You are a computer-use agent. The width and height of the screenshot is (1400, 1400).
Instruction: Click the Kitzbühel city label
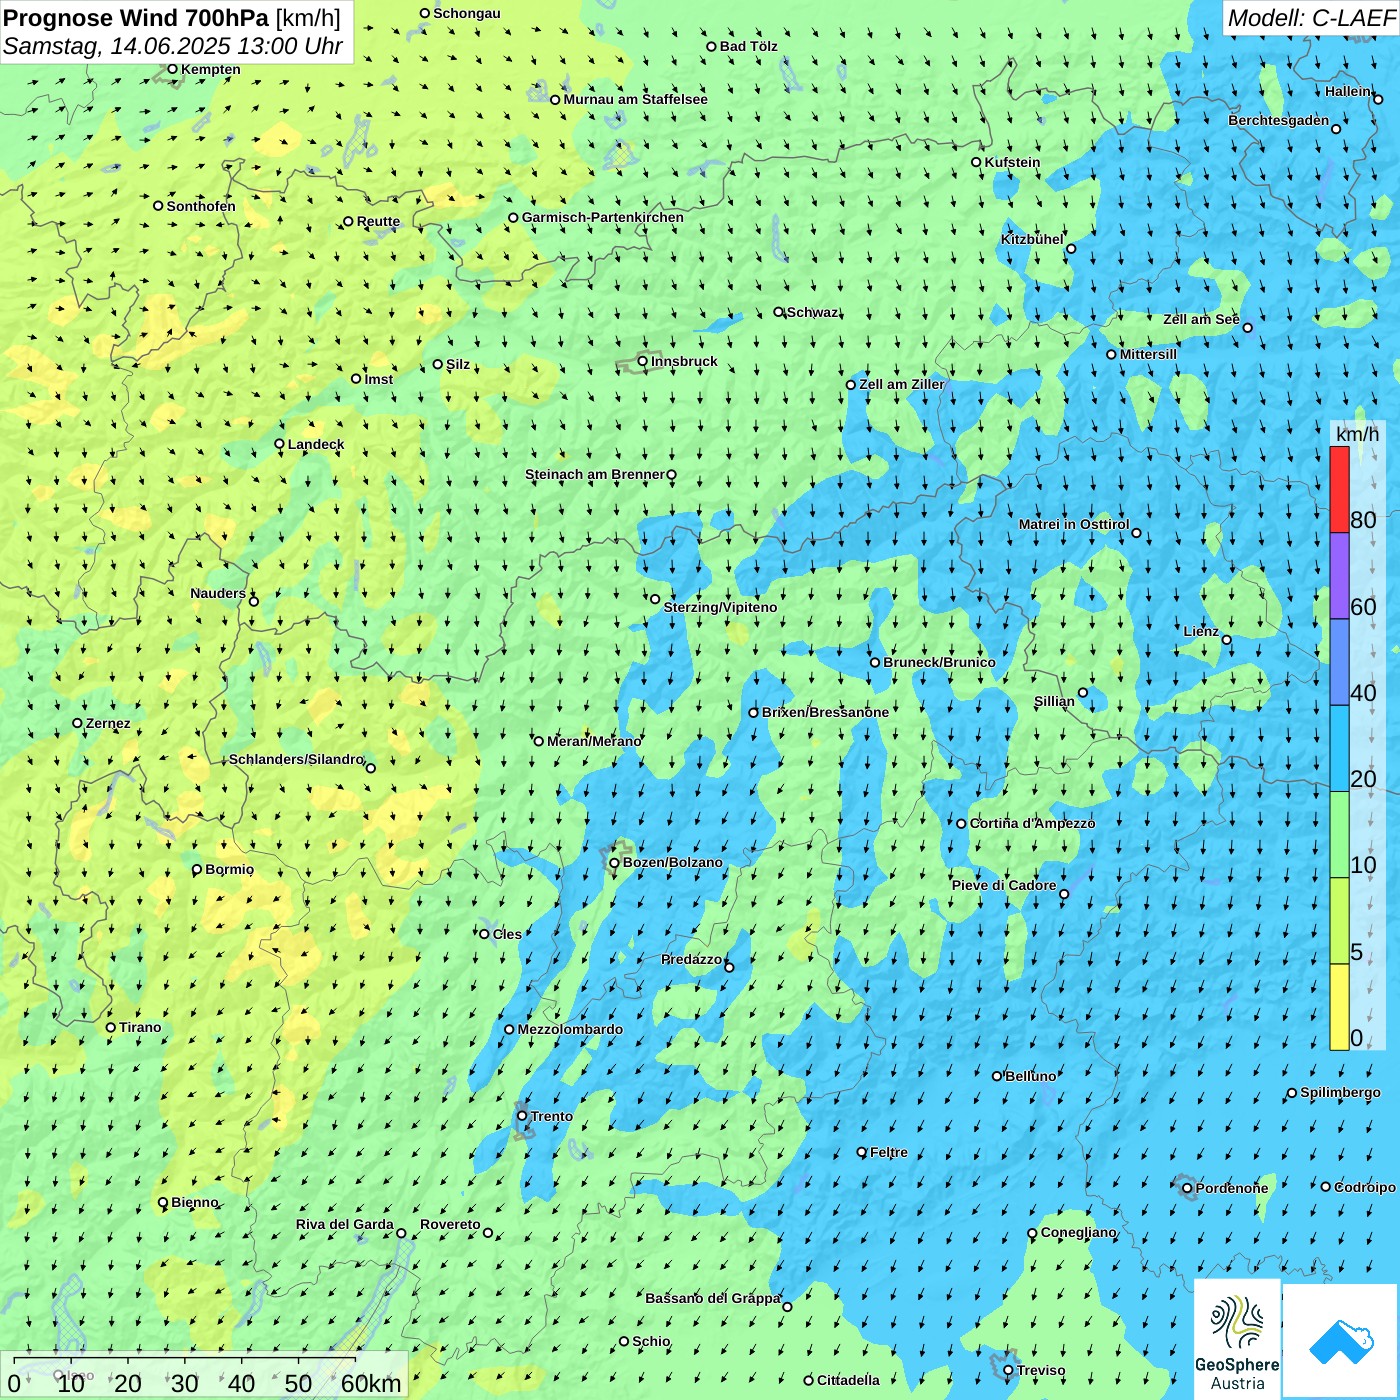1032,239
